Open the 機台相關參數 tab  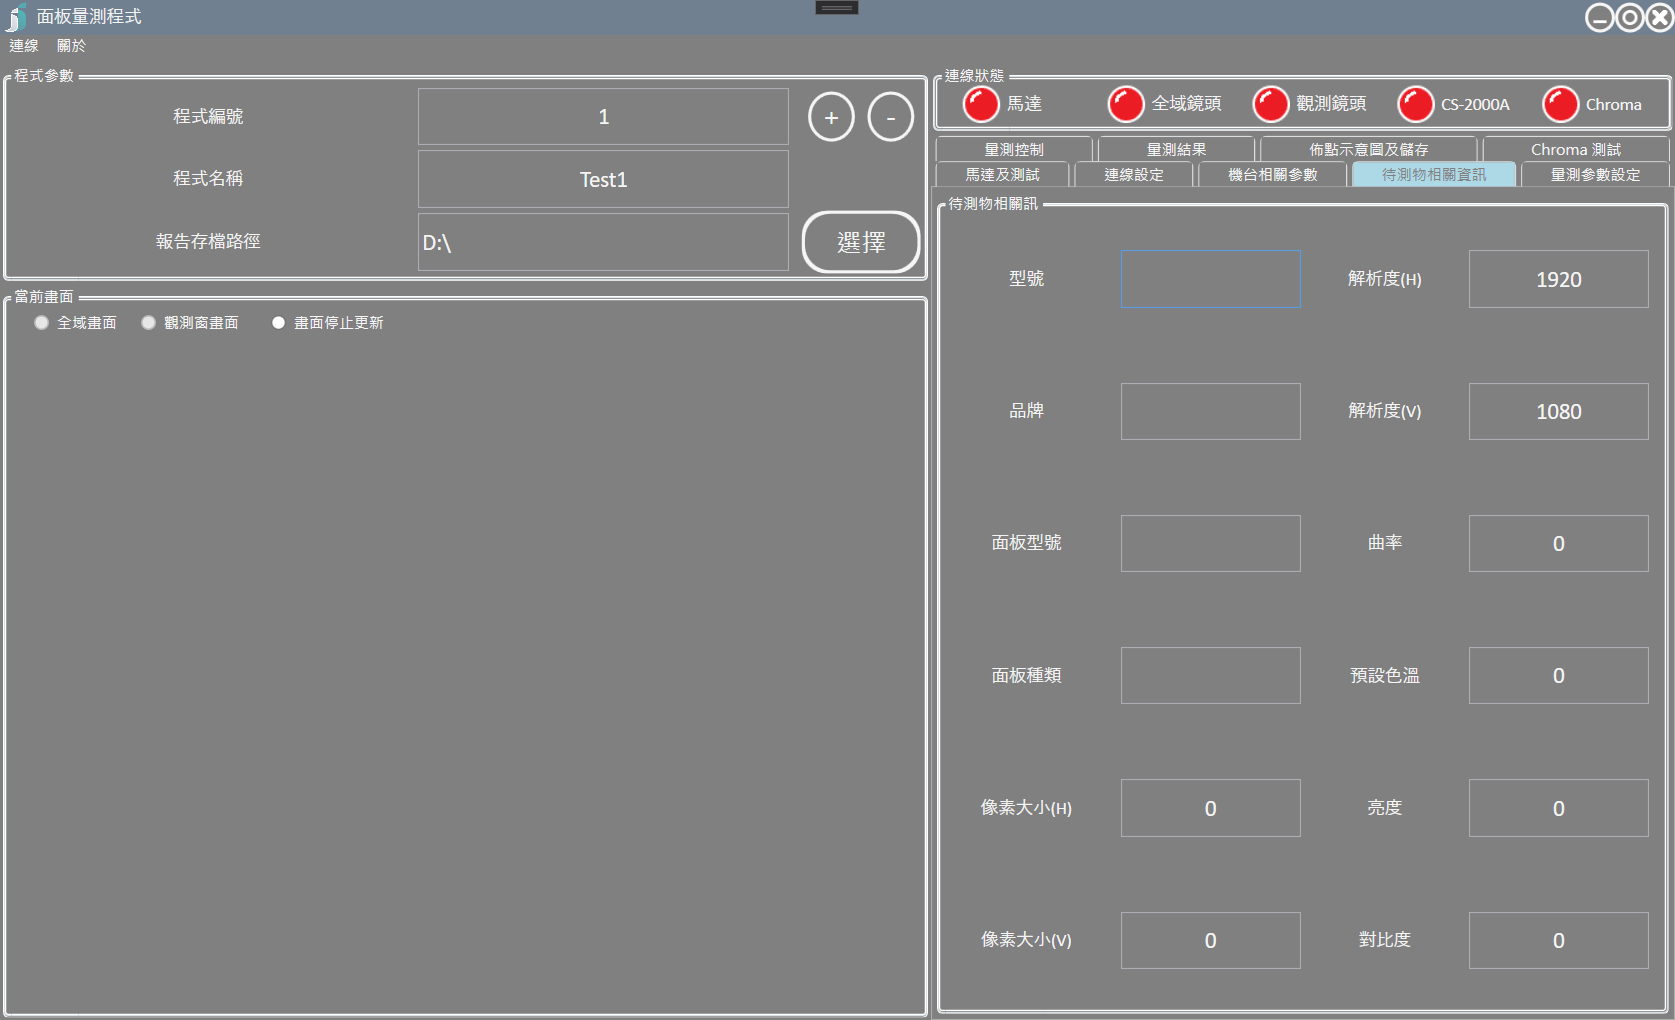[x=1272, y=175]
